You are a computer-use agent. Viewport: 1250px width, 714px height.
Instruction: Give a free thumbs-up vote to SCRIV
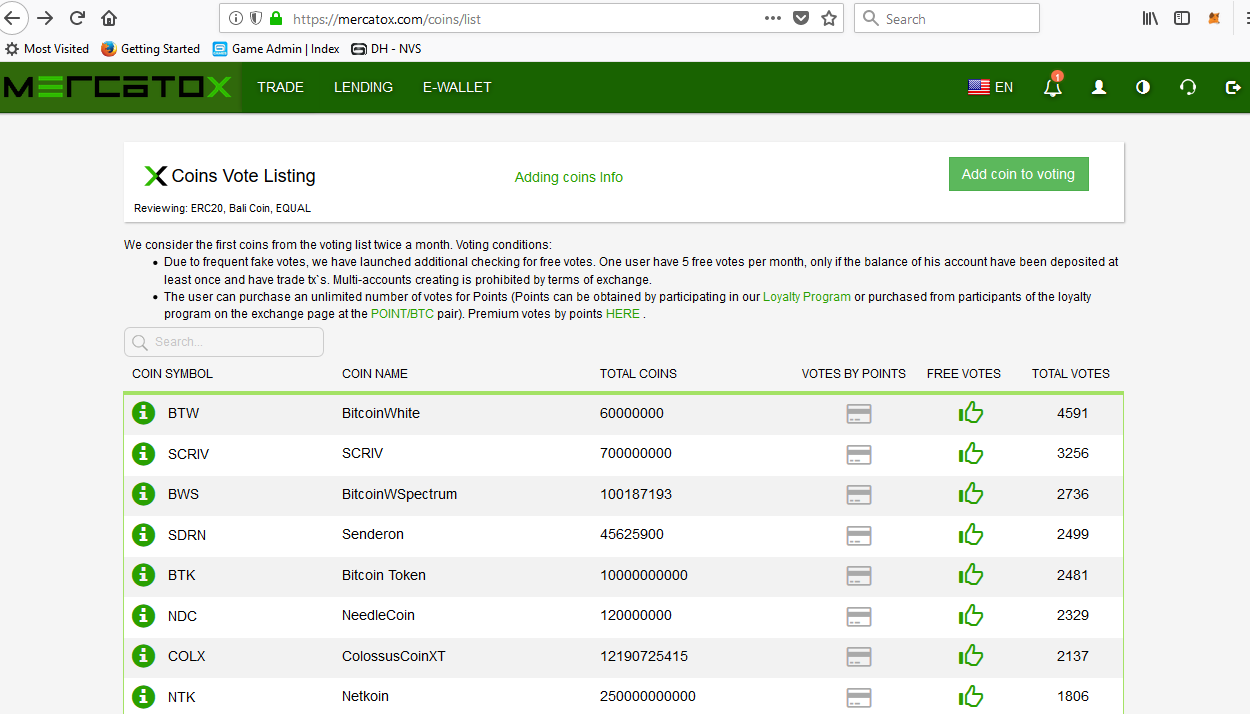pos(970,454)
